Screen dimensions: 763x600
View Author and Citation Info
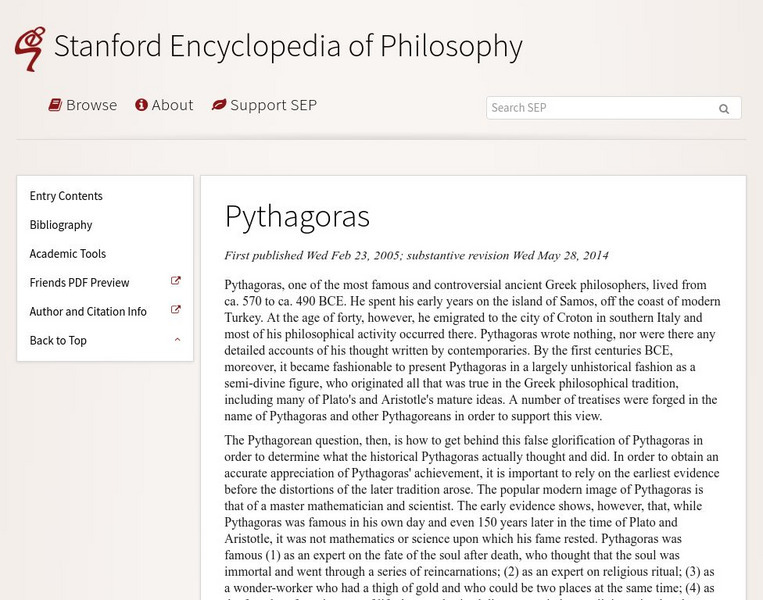point(88,312)
